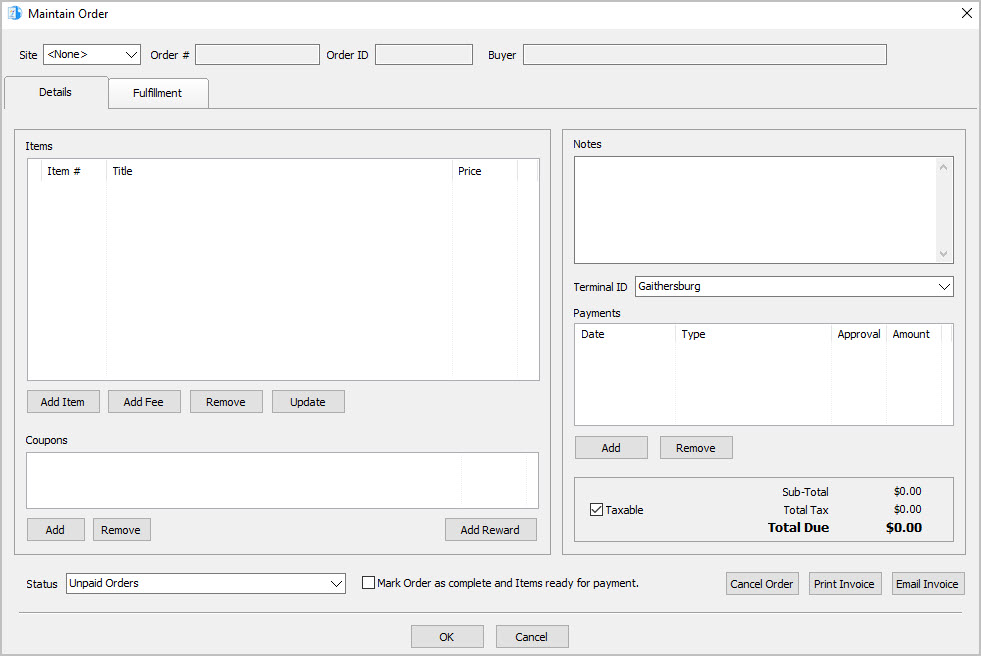Click the Title column header in Items
The height and width of the screenshot is (656, 981).
[279, 171]
